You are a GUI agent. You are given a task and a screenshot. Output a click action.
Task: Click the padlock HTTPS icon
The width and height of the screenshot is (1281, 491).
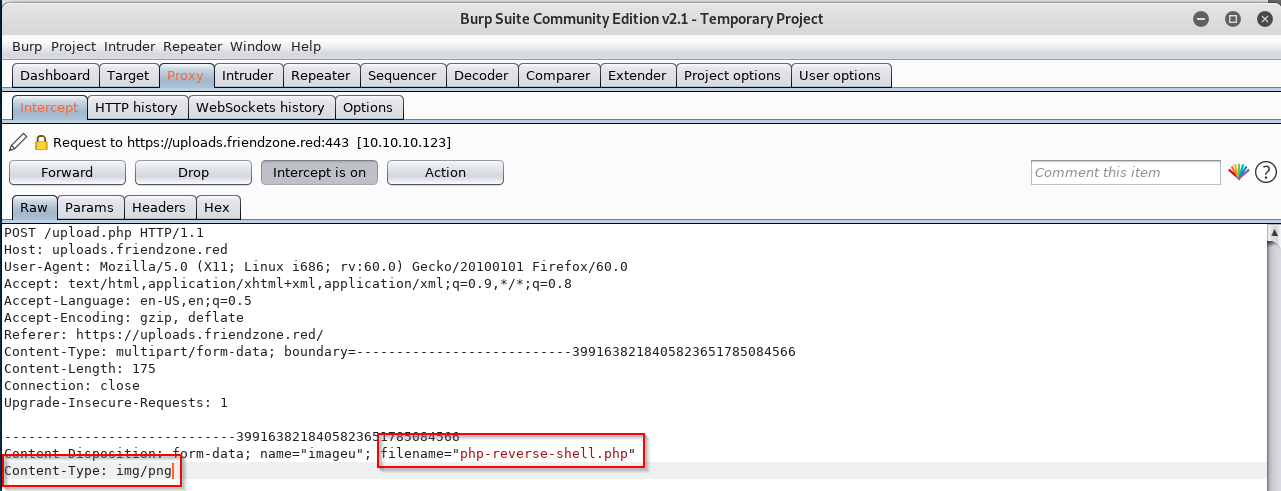point(41,142)
